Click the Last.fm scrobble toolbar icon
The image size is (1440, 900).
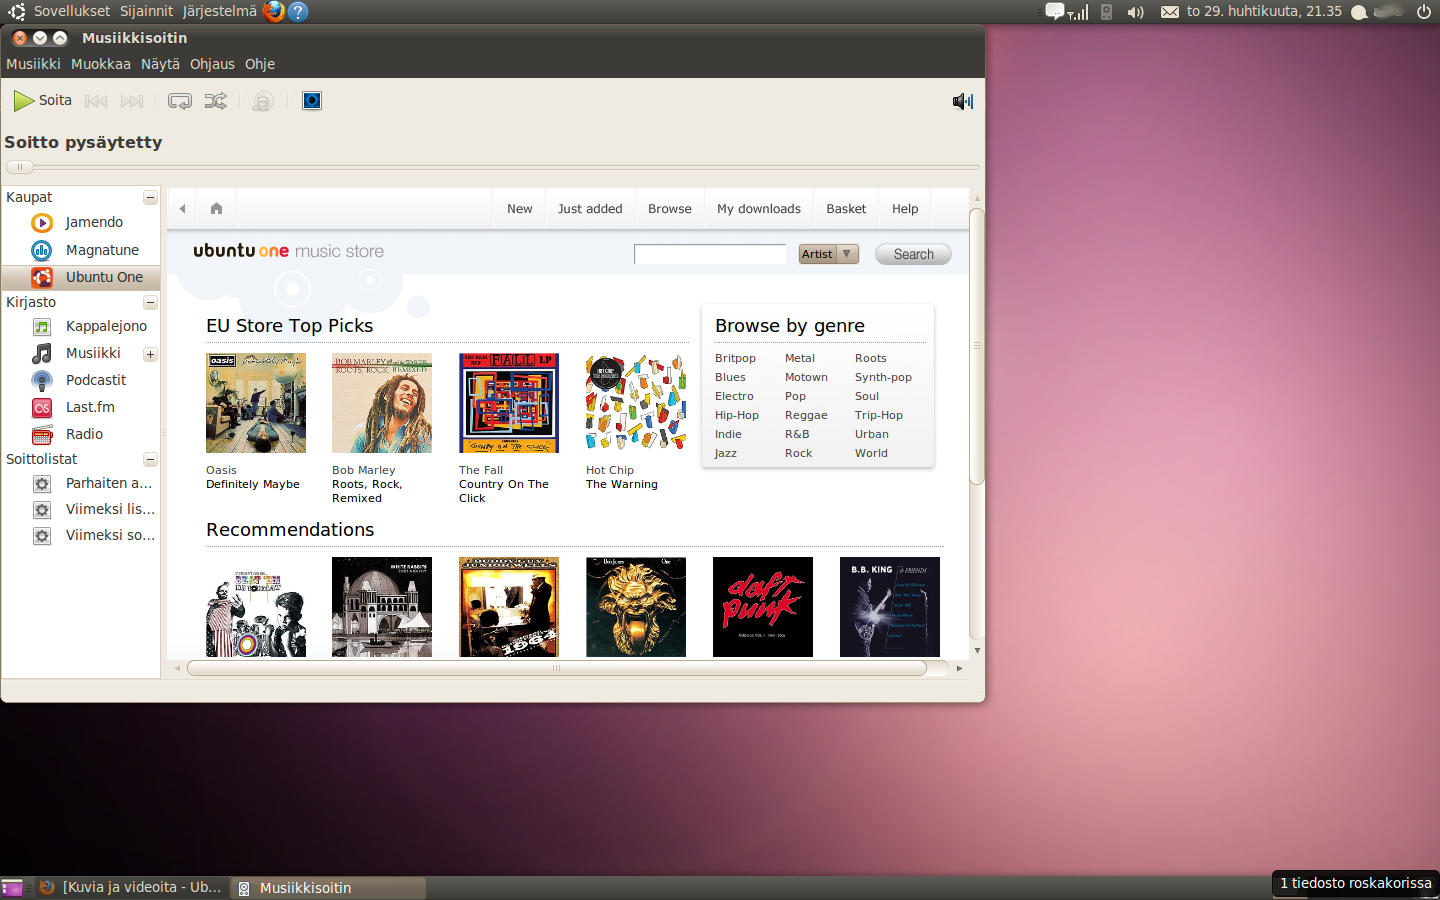click(263, 101)
